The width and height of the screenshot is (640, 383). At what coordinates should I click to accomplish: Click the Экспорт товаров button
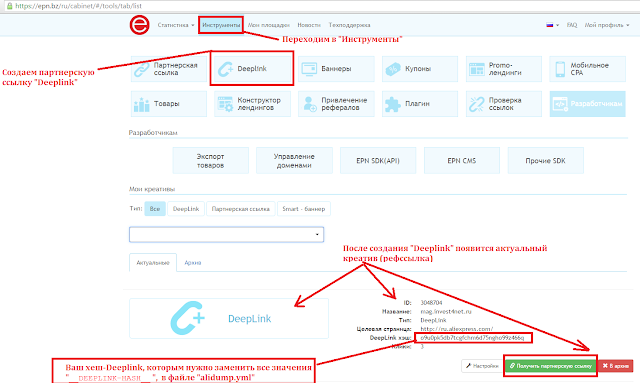(x=211, y=160)
